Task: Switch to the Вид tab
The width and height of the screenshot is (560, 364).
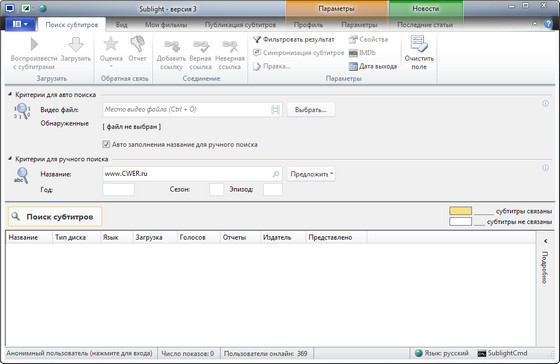Action: coord(121,25)
